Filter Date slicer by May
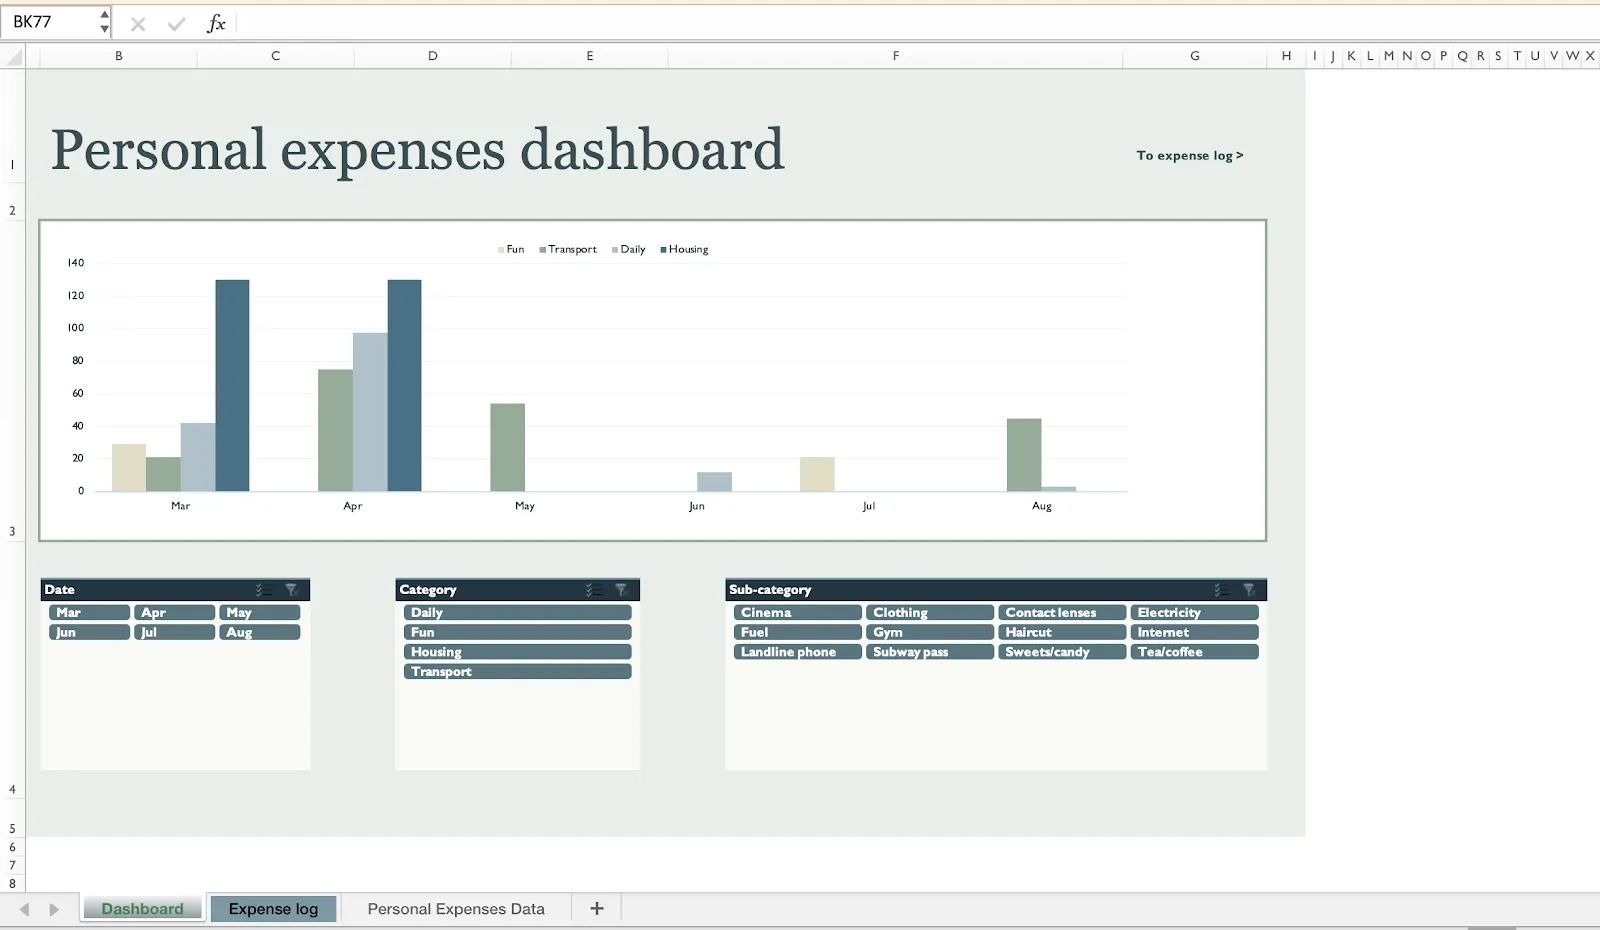1600x930 pixels. pos(260,612)
